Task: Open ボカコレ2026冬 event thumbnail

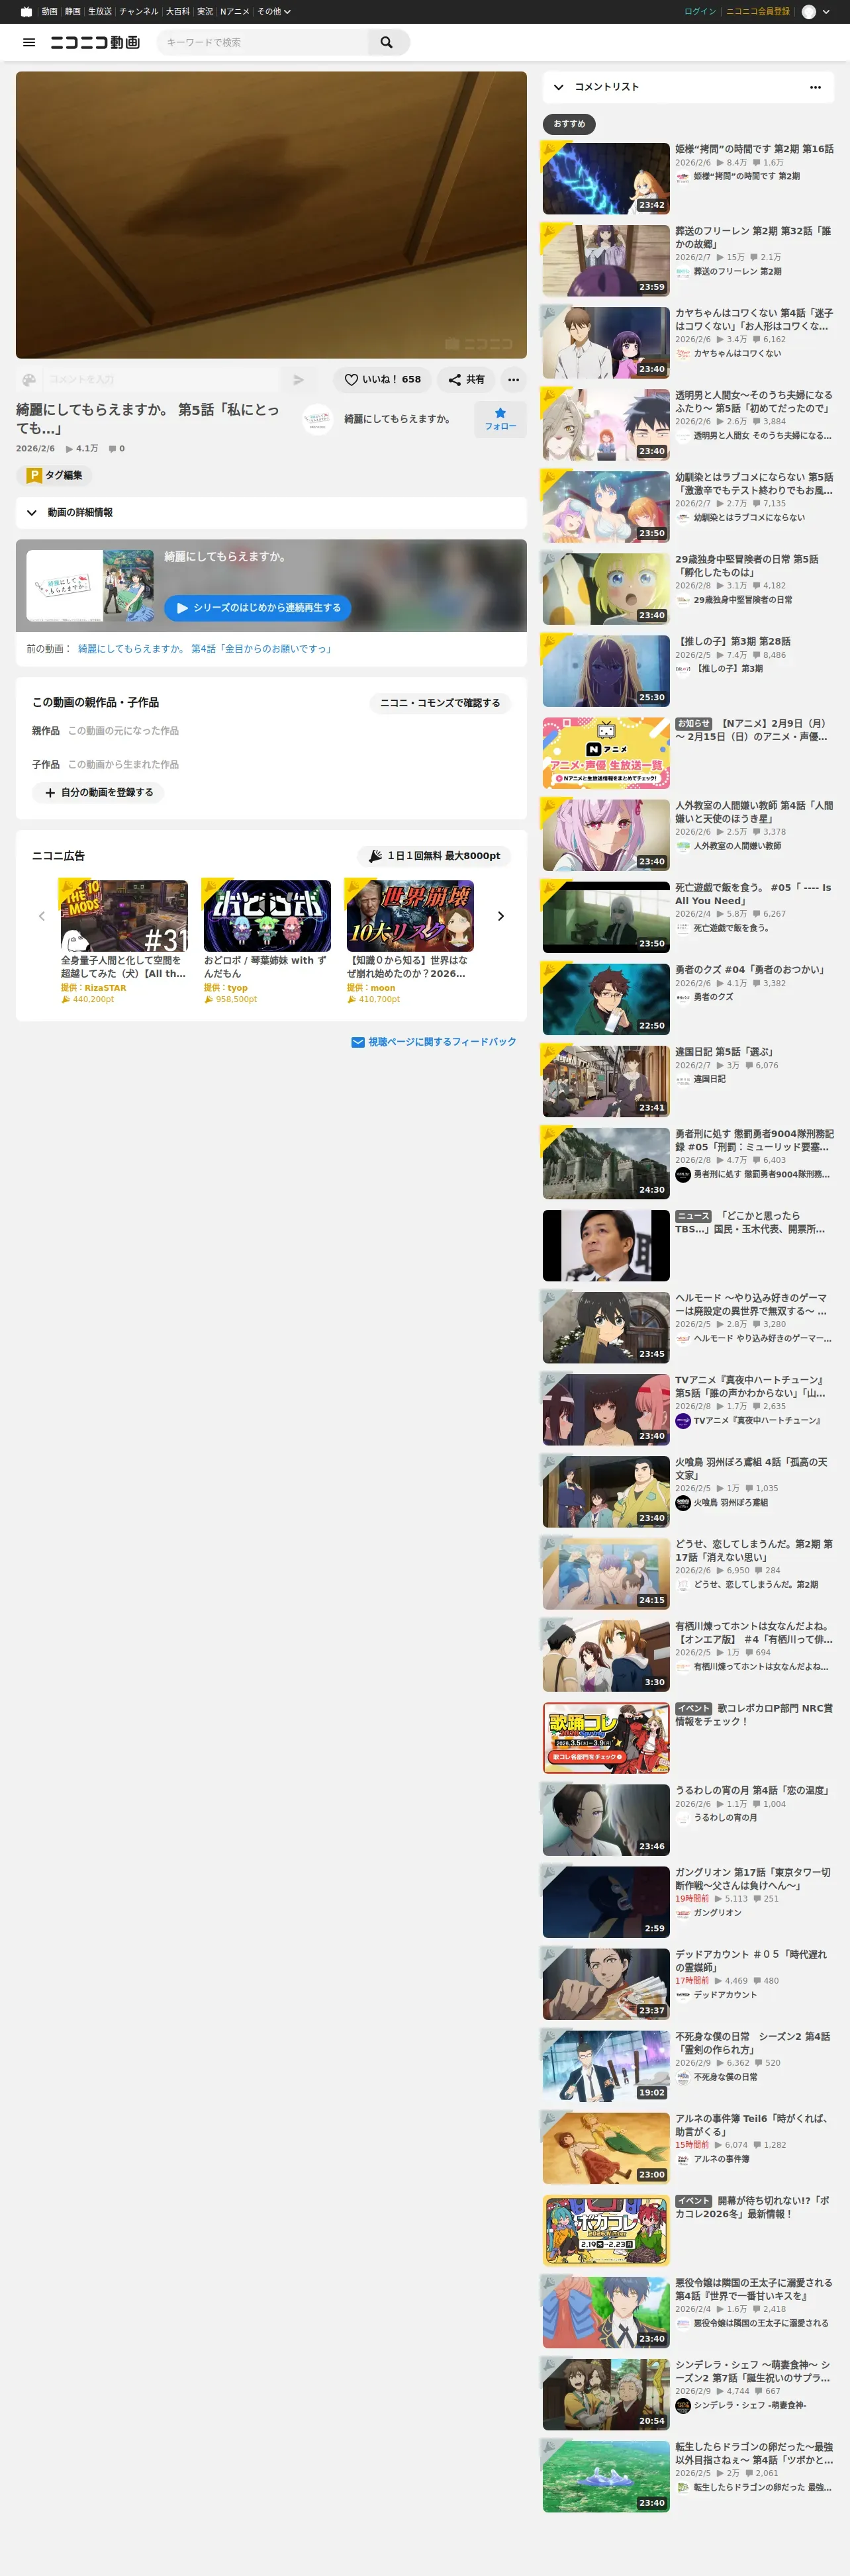Action: click(606, 2230)
